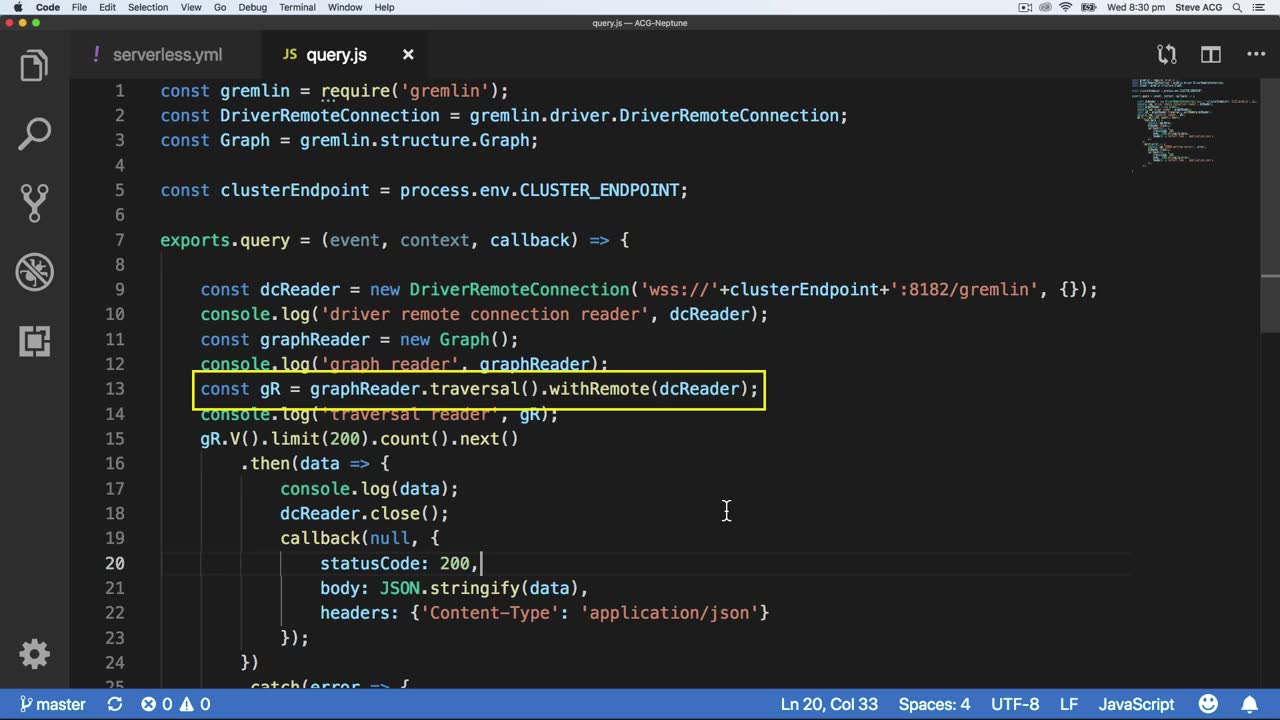Click the smiley feedback icon

coord(1208,704)
